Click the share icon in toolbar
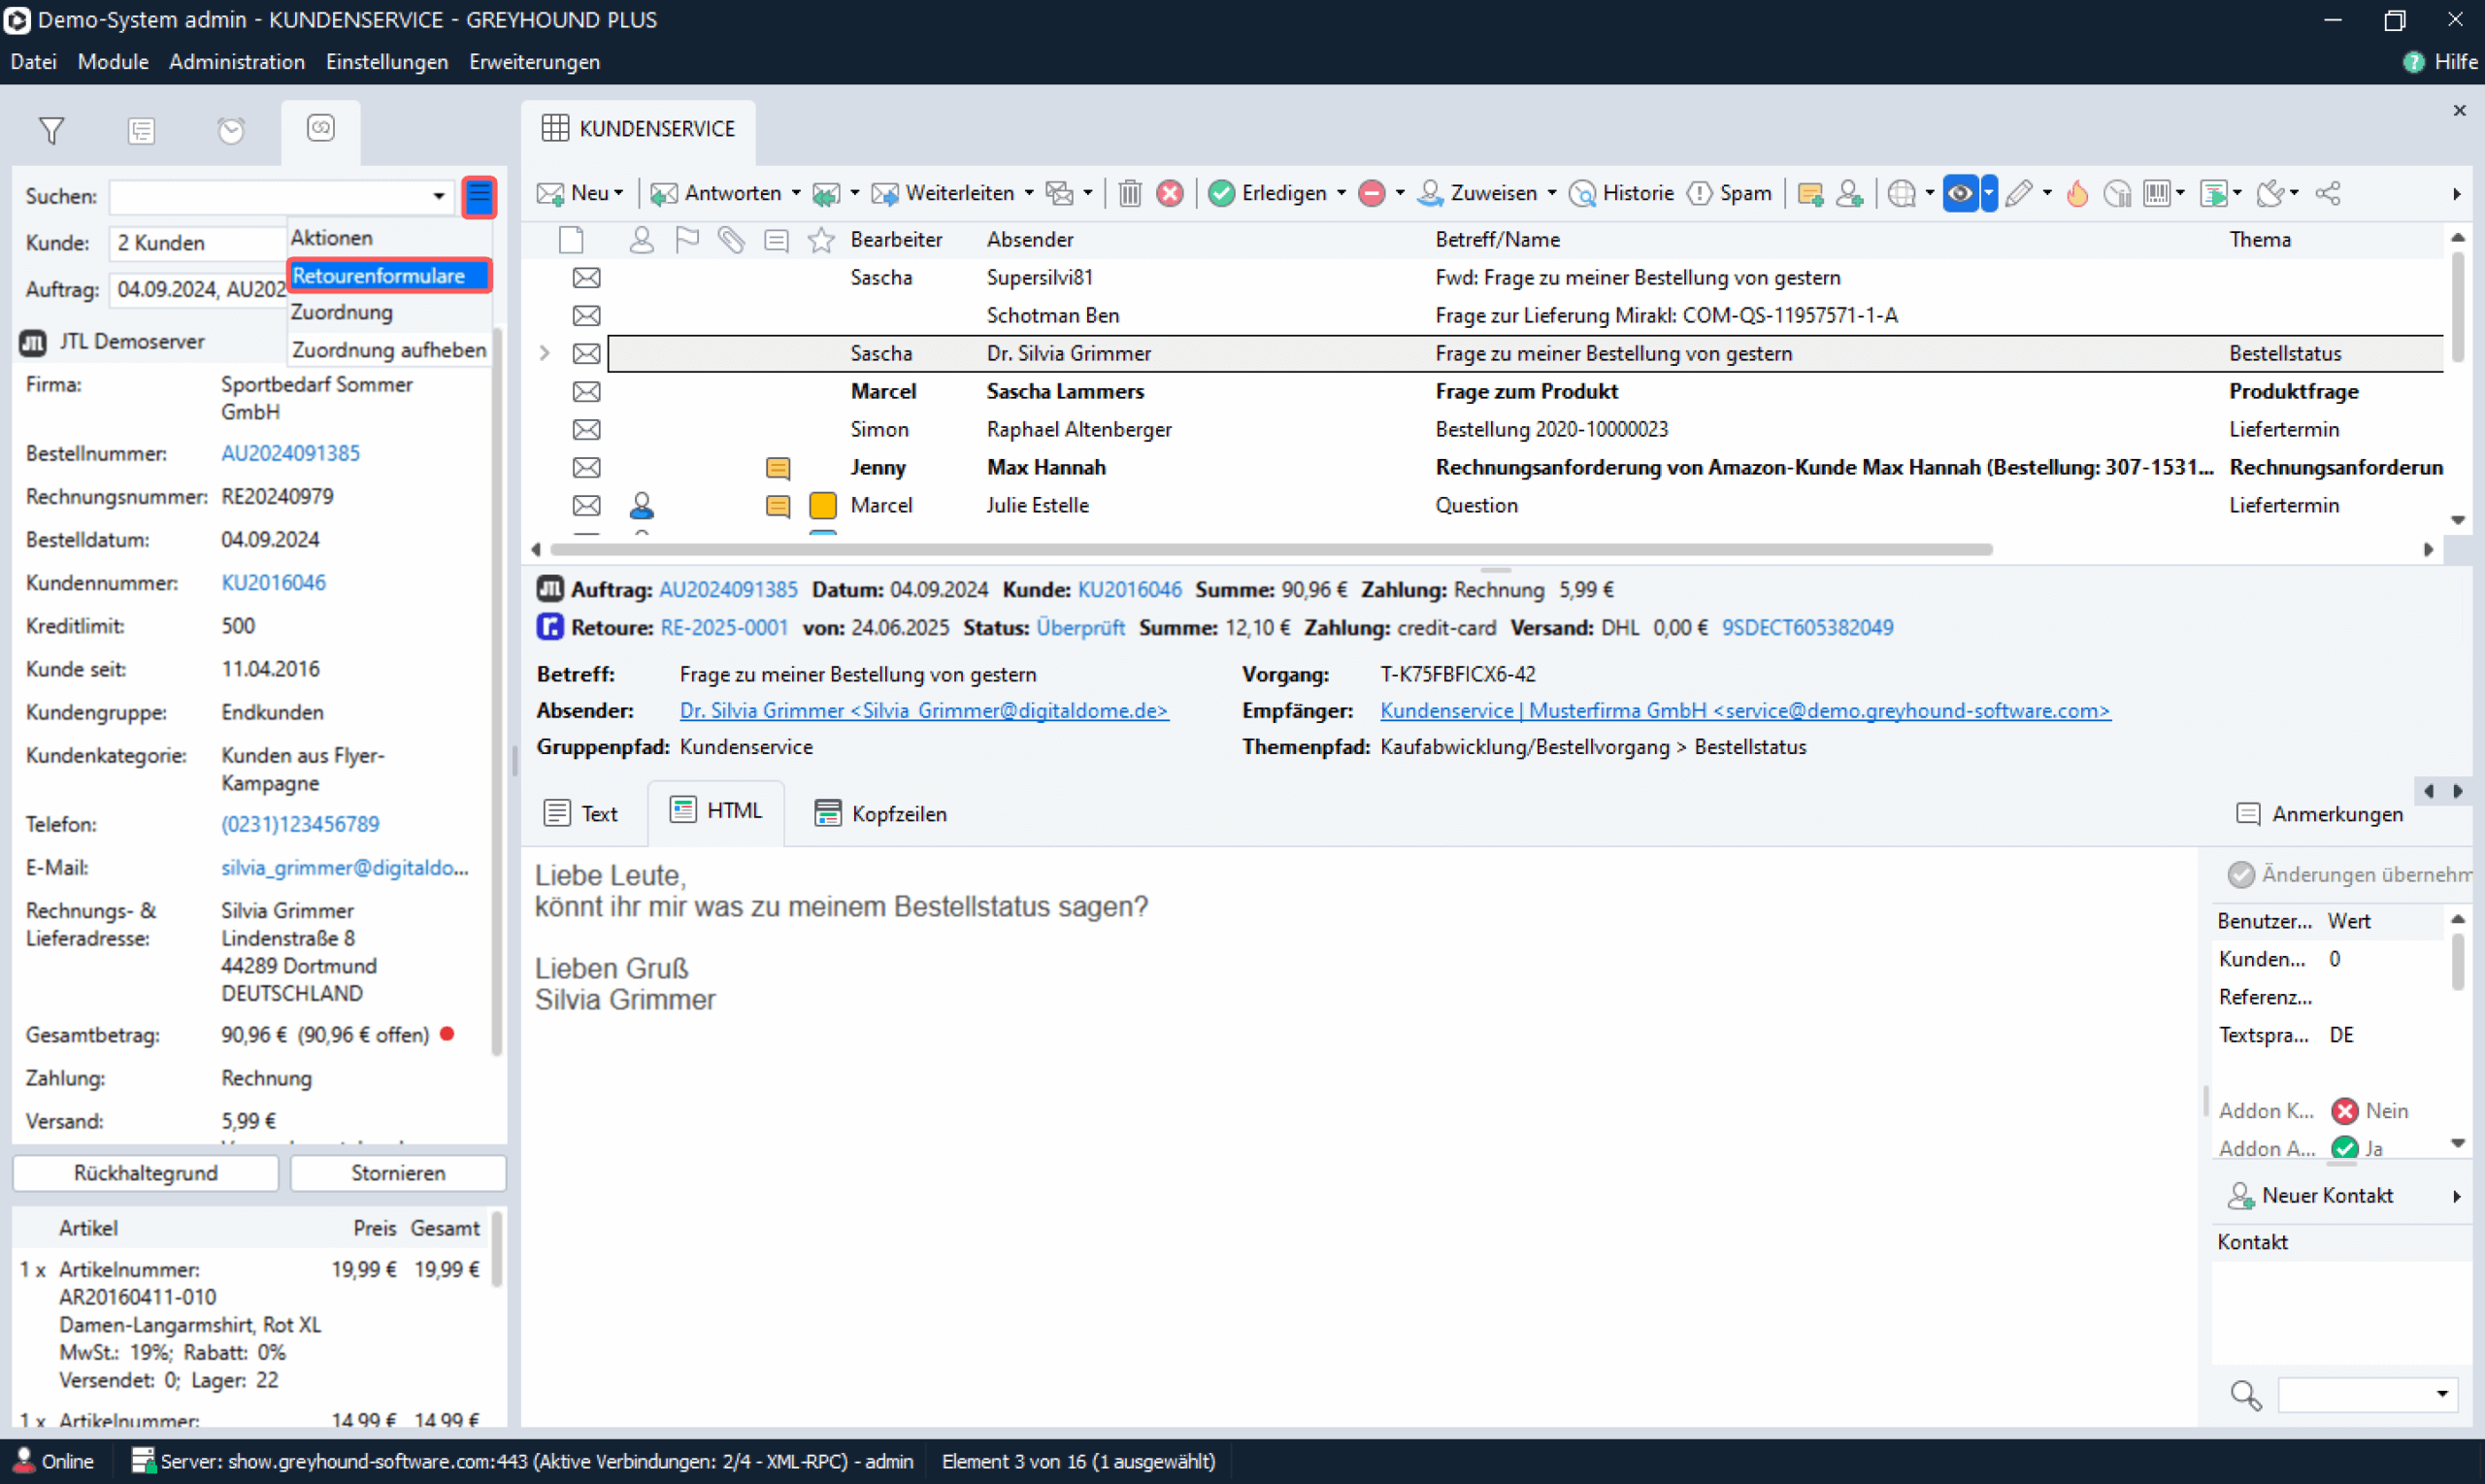Image resolution: width=2485 pixels, height=1484 pixels. point(2327,193)
